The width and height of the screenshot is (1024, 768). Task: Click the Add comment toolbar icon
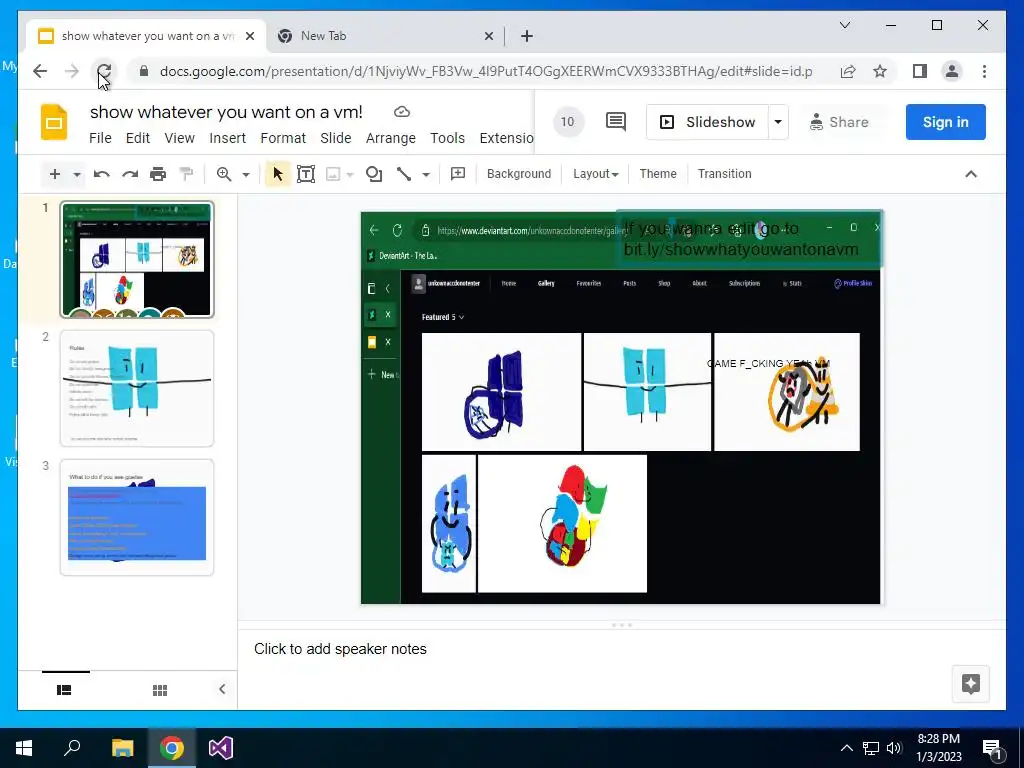[x=458, y=174]
